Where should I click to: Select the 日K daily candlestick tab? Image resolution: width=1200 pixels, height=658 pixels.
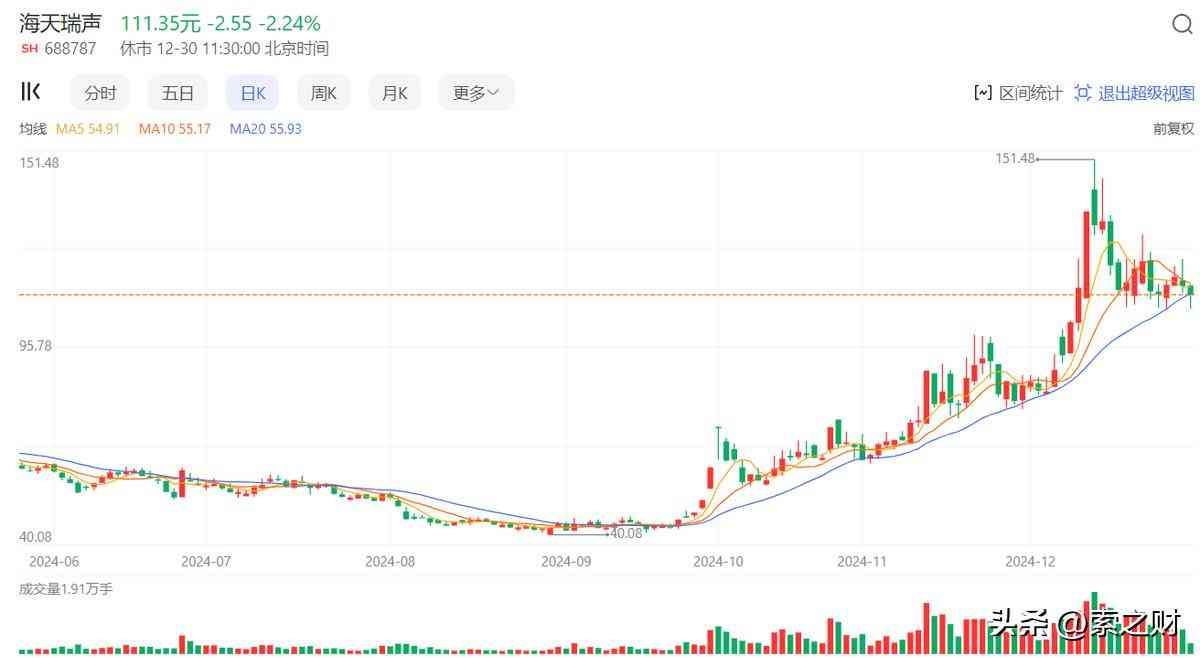(x=252, y=93)
